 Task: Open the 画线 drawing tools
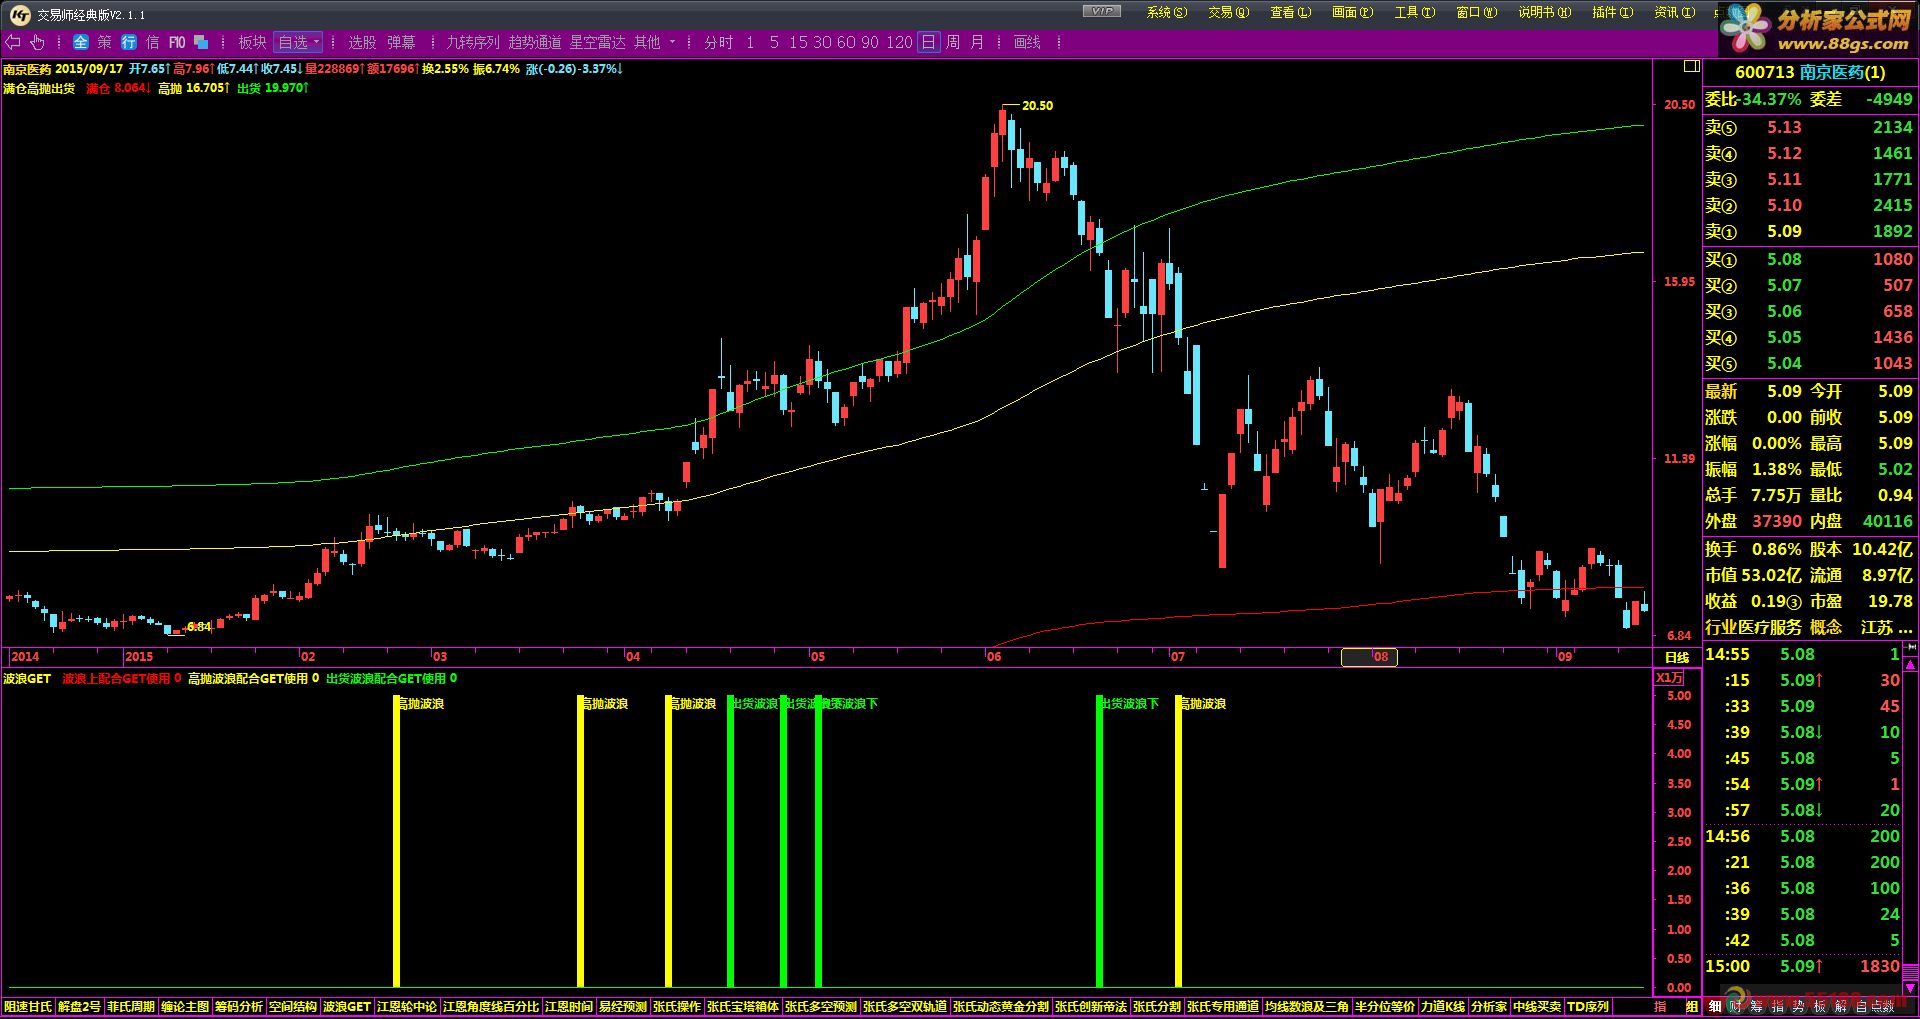tap(1027, 42)
